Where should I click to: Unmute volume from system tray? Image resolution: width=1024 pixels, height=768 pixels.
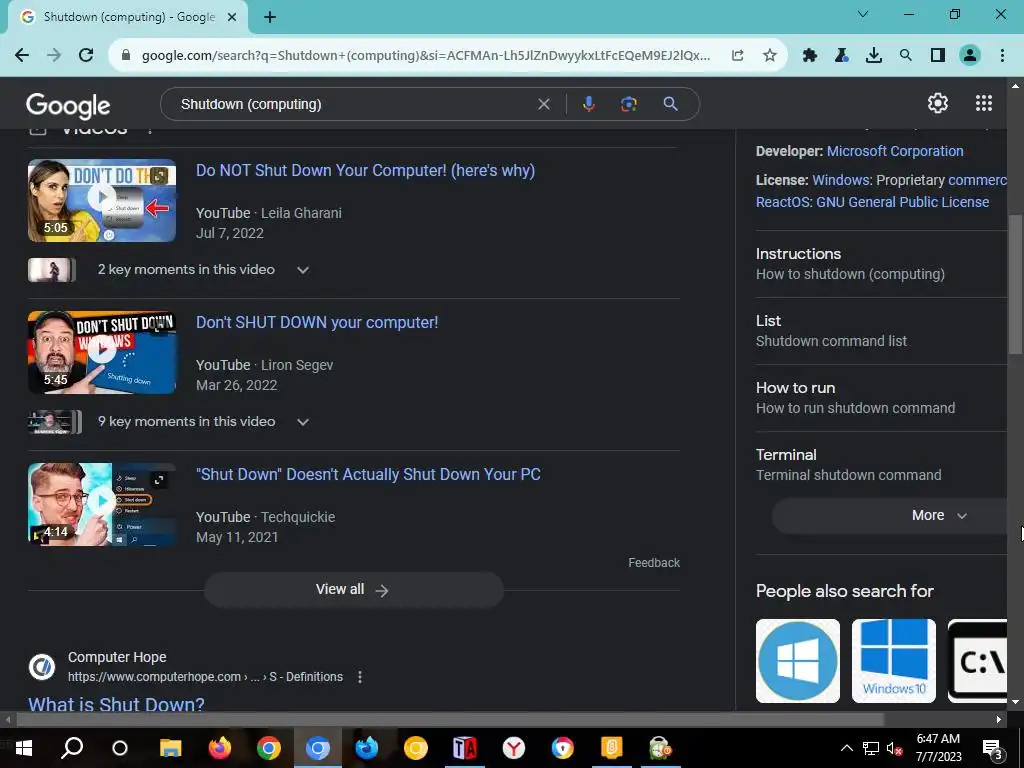pyautogui.click(x=895, y=748)
